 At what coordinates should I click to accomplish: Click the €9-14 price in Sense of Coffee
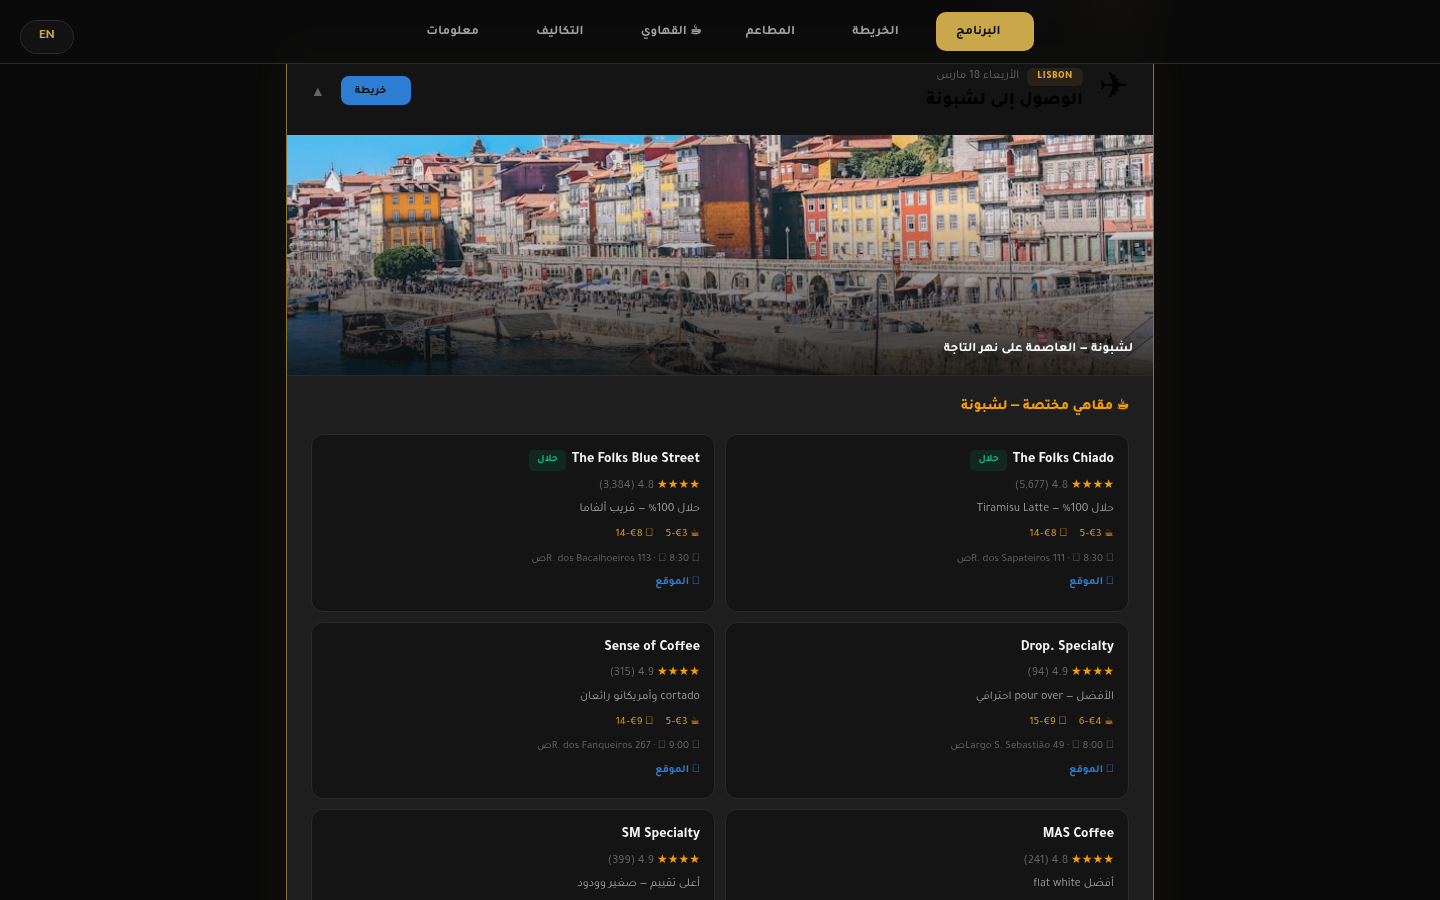coord(629,721)
